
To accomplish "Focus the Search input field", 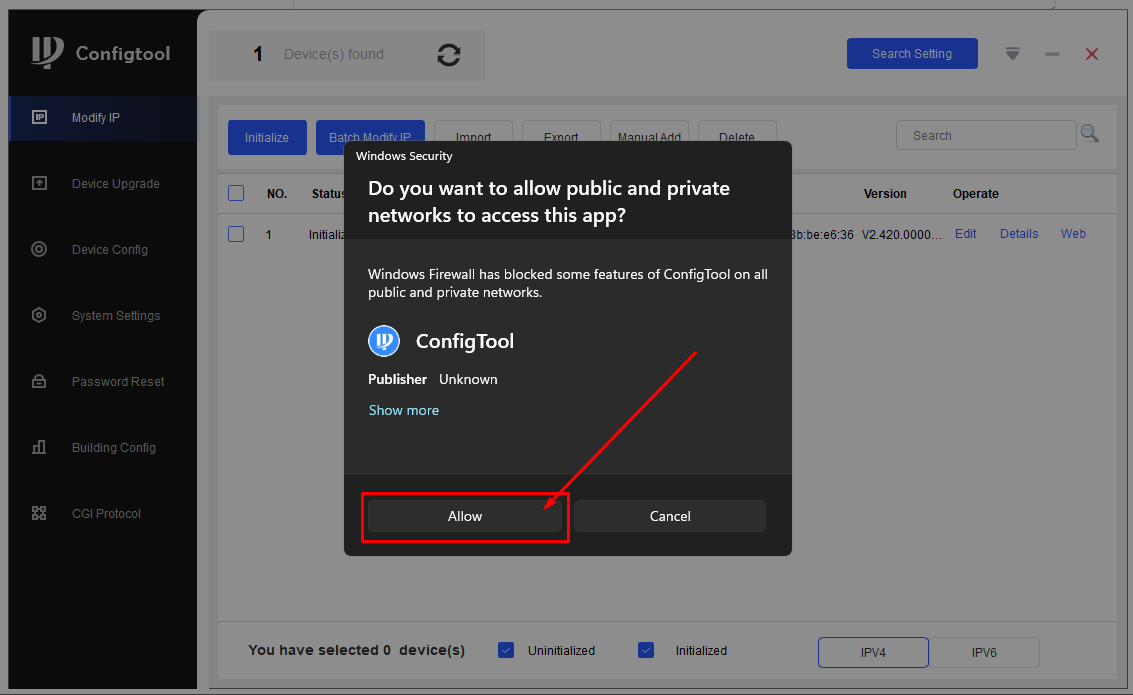I will pos(986,135).
